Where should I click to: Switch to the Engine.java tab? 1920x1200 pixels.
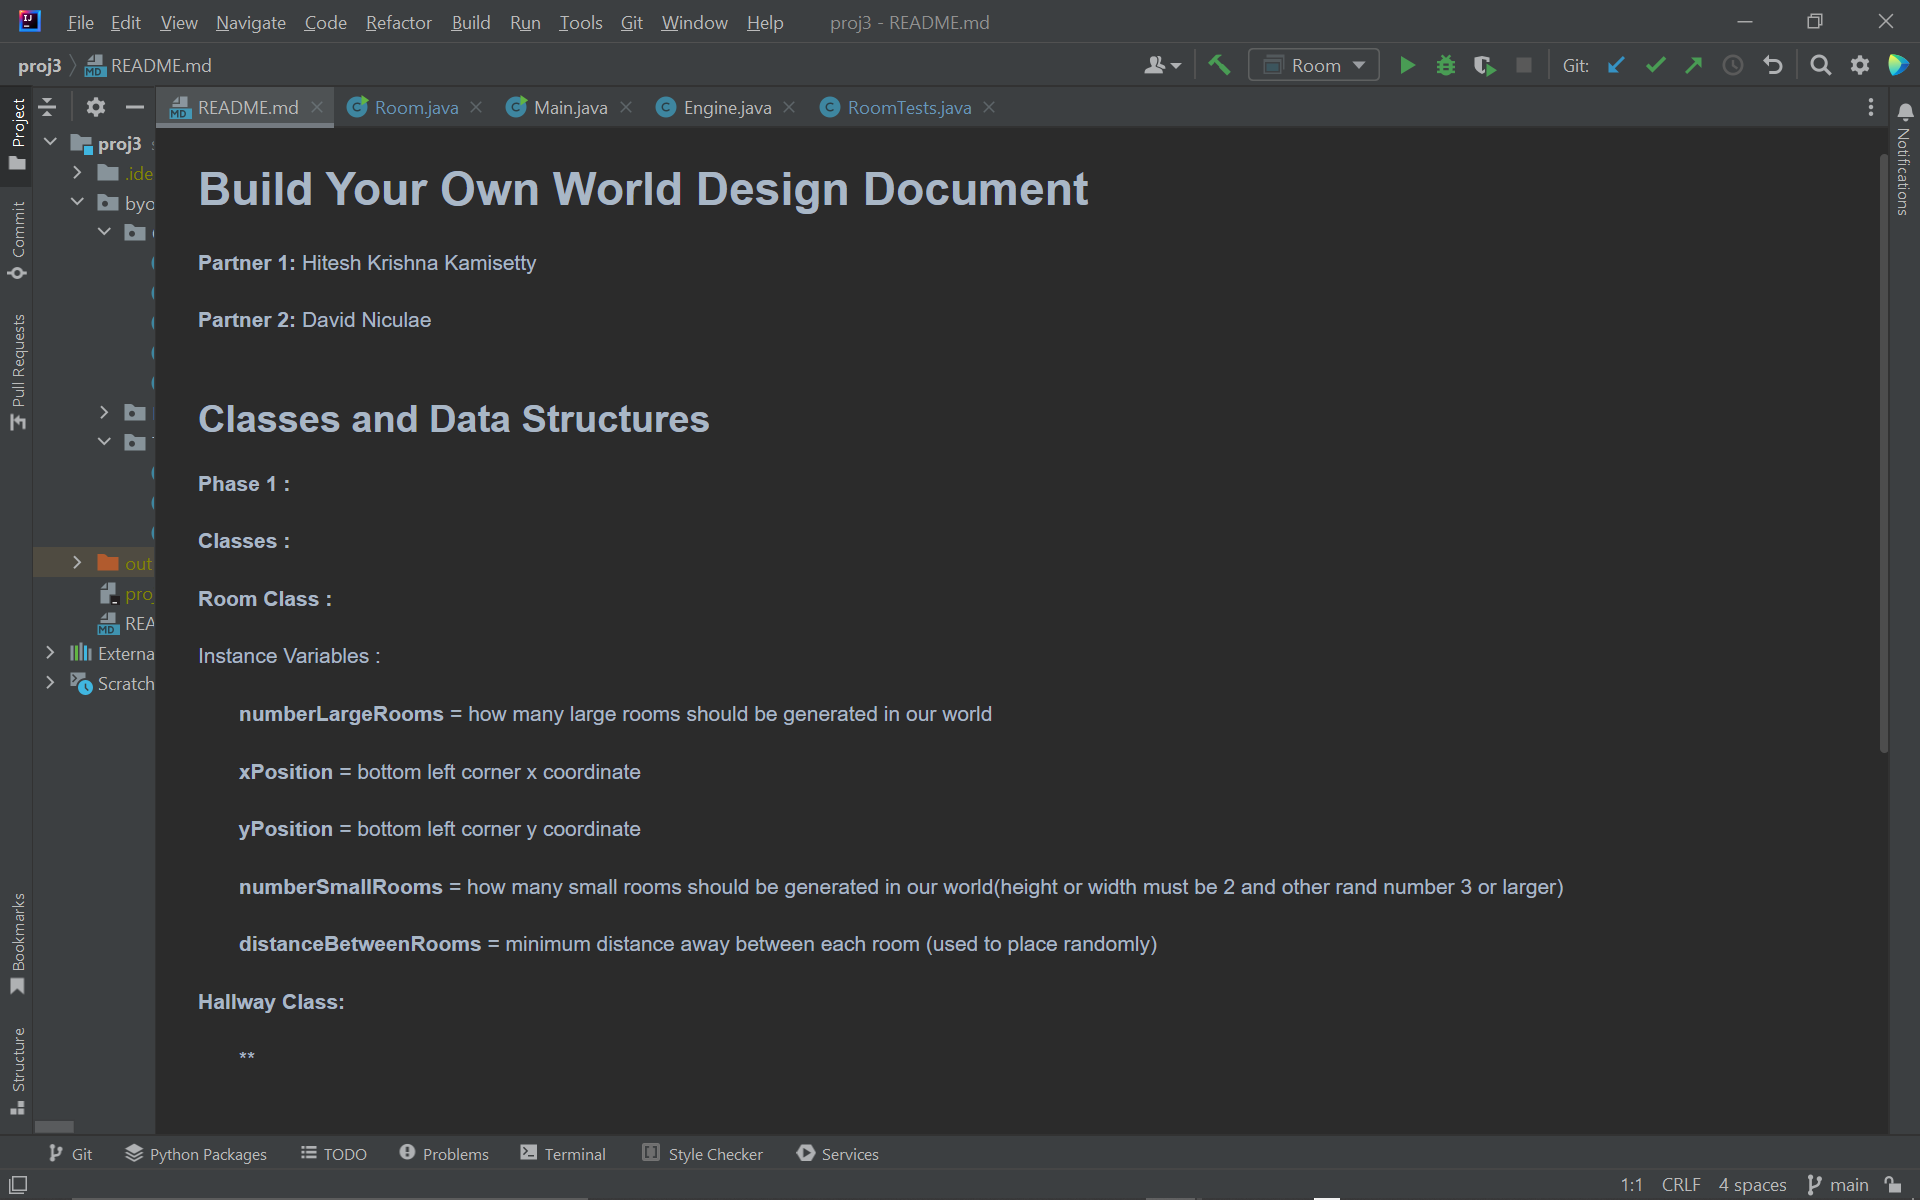click(x=726, y=108)
